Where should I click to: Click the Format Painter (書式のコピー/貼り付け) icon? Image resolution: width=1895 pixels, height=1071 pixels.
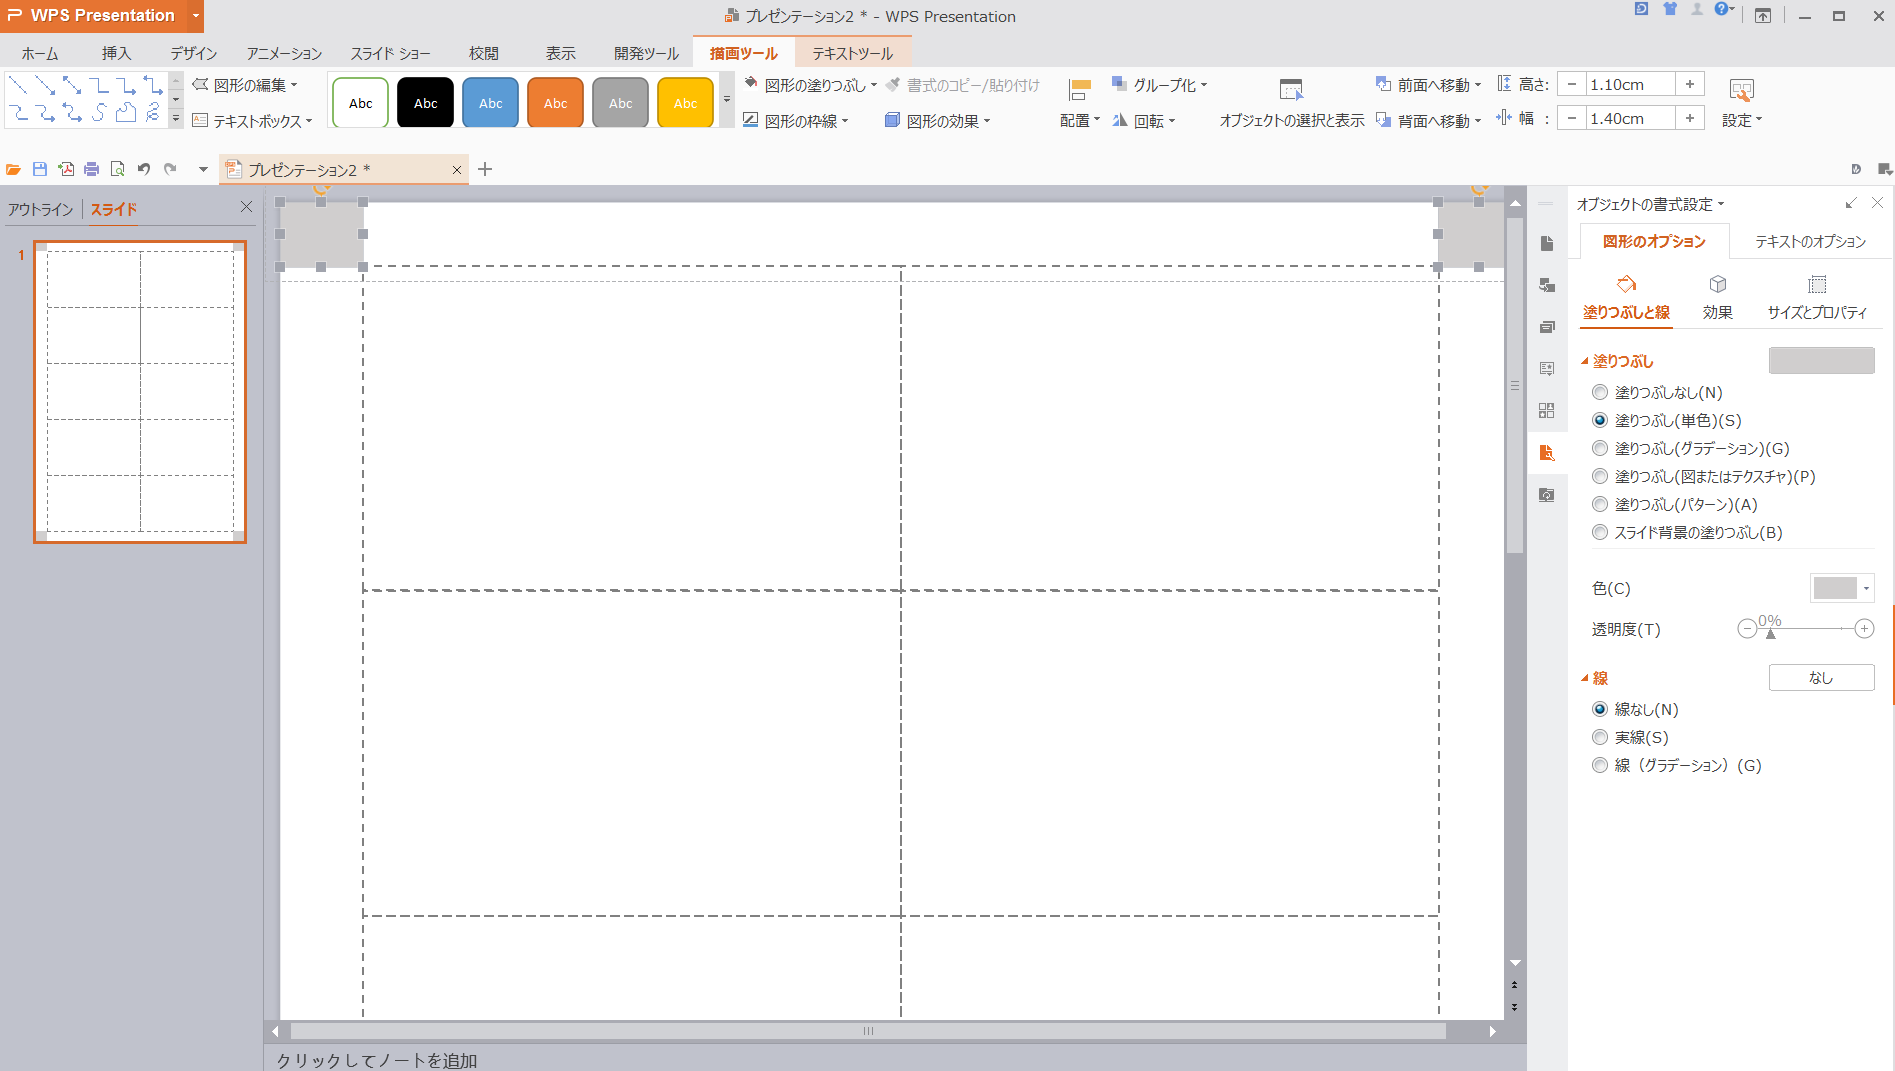894,85
